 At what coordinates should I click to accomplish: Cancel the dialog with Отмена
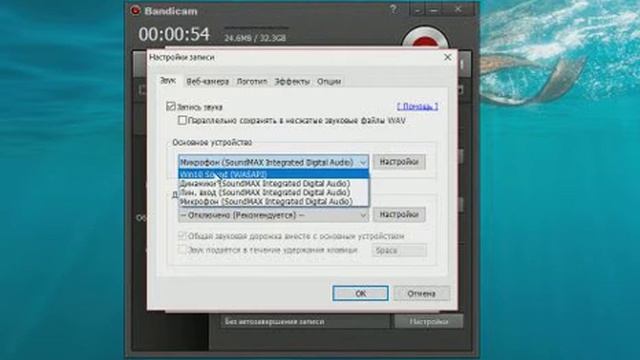pyautogui.click(x=422, y=293)
